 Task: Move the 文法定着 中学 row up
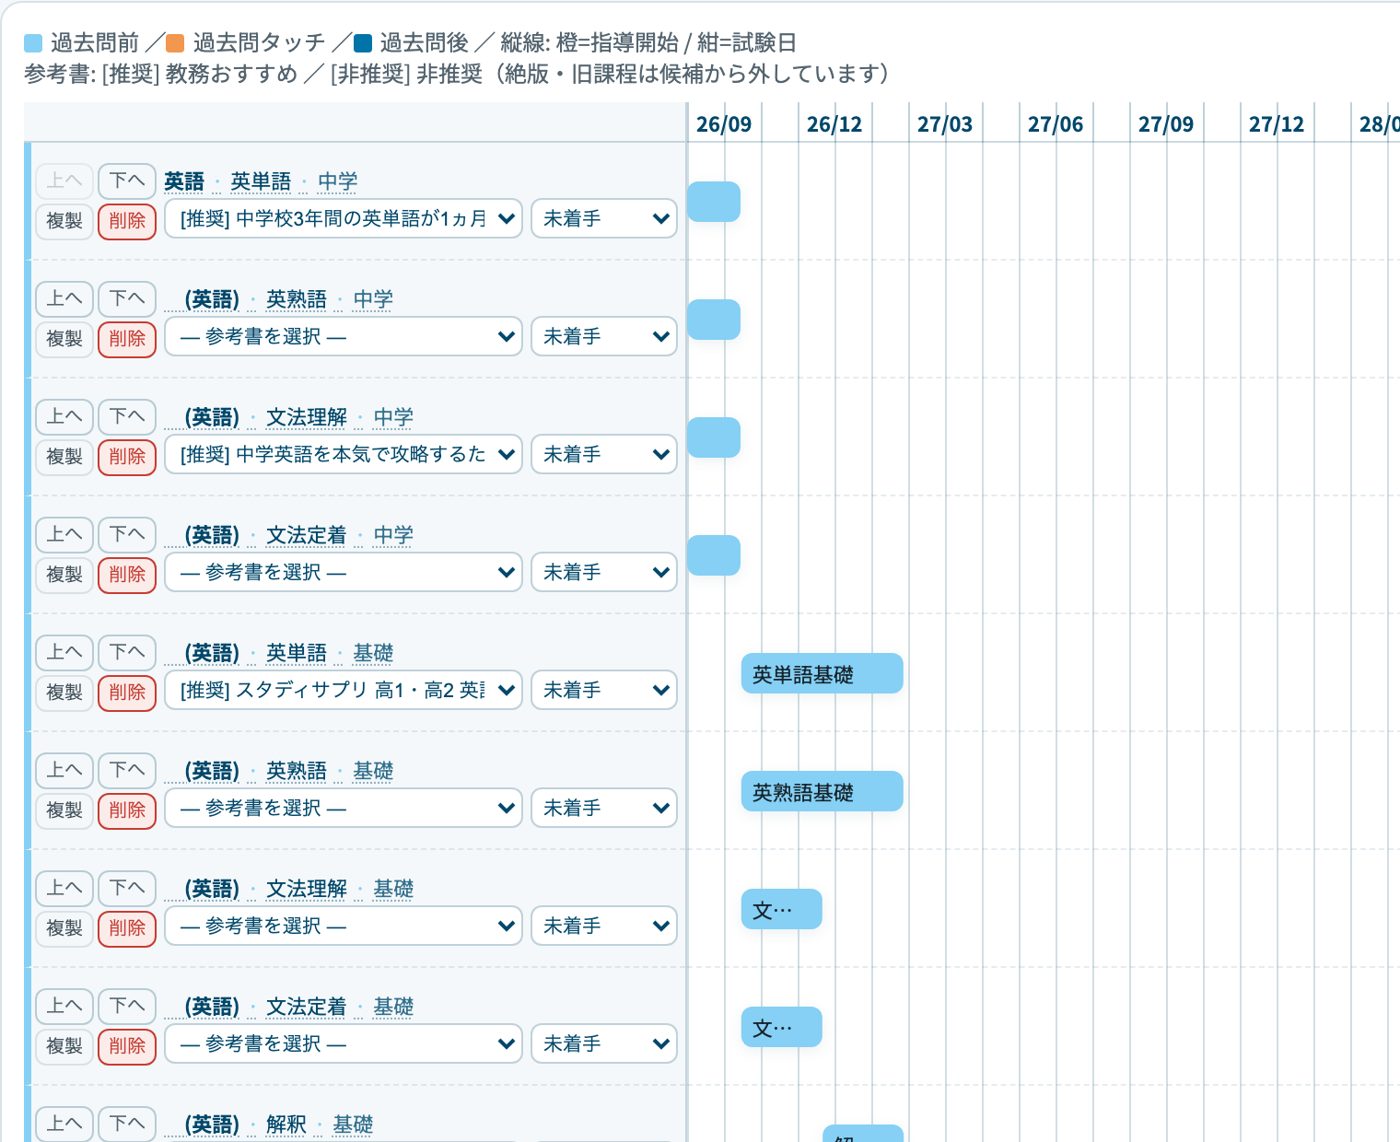coord(65,535)
